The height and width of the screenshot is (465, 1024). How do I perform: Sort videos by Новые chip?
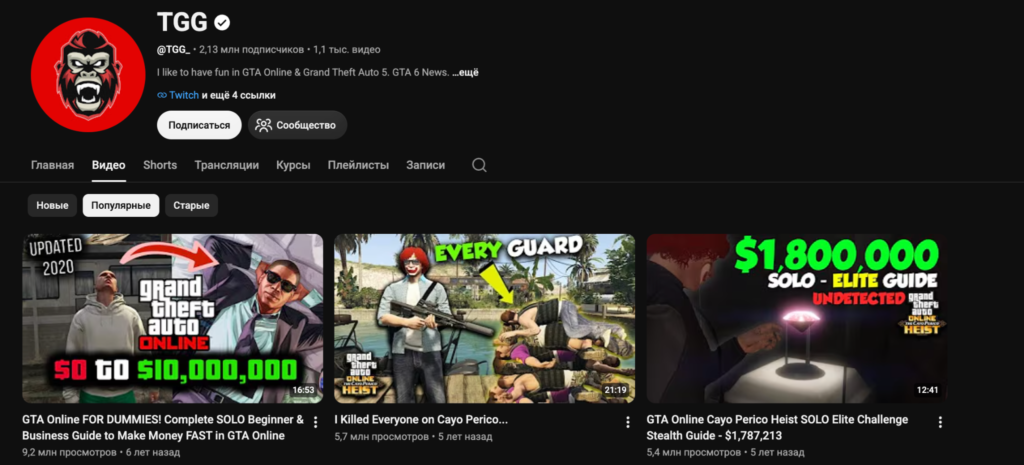pos(52,205)
